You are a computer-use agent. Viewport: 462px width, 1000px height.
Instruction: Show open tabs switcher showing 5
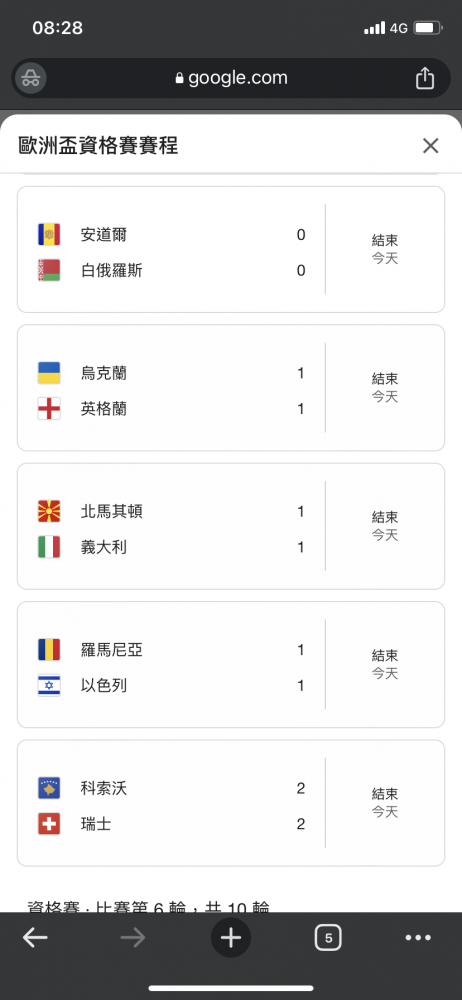[x=328, y=938]
